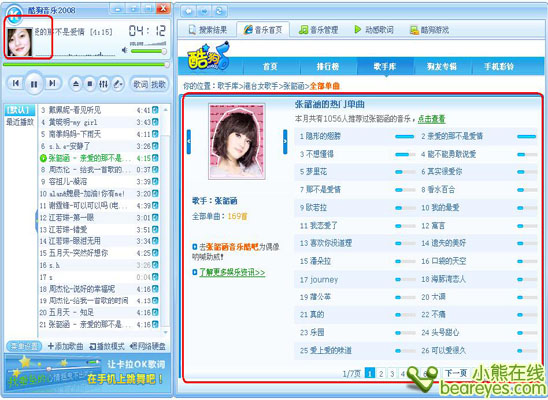Image resolution: width=548 pixels, height=400 pixels.
Task: Click icon beside 黄晓明-my girl row
Action: point(155,122)
